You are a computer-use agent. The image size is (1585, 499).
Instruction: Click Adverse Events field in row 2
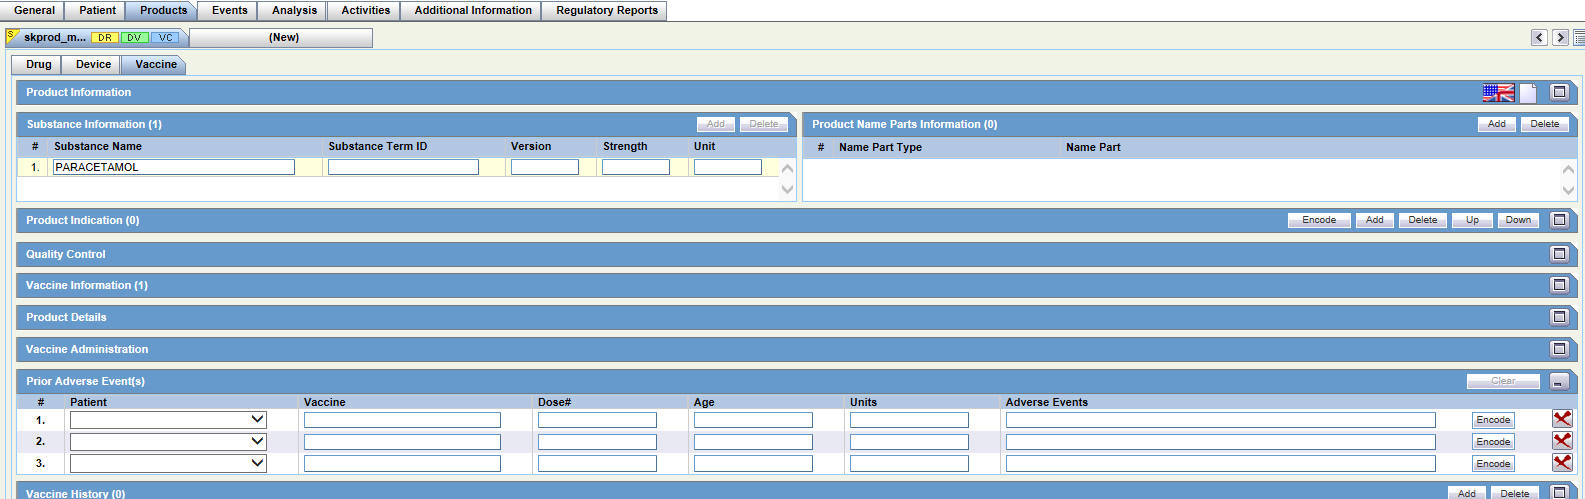[x=1221, y=442]
